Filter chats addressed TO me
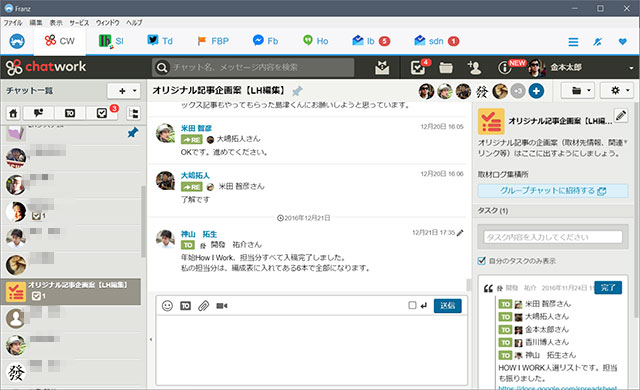Screen dimensions: 640x390 pos(70,113)
